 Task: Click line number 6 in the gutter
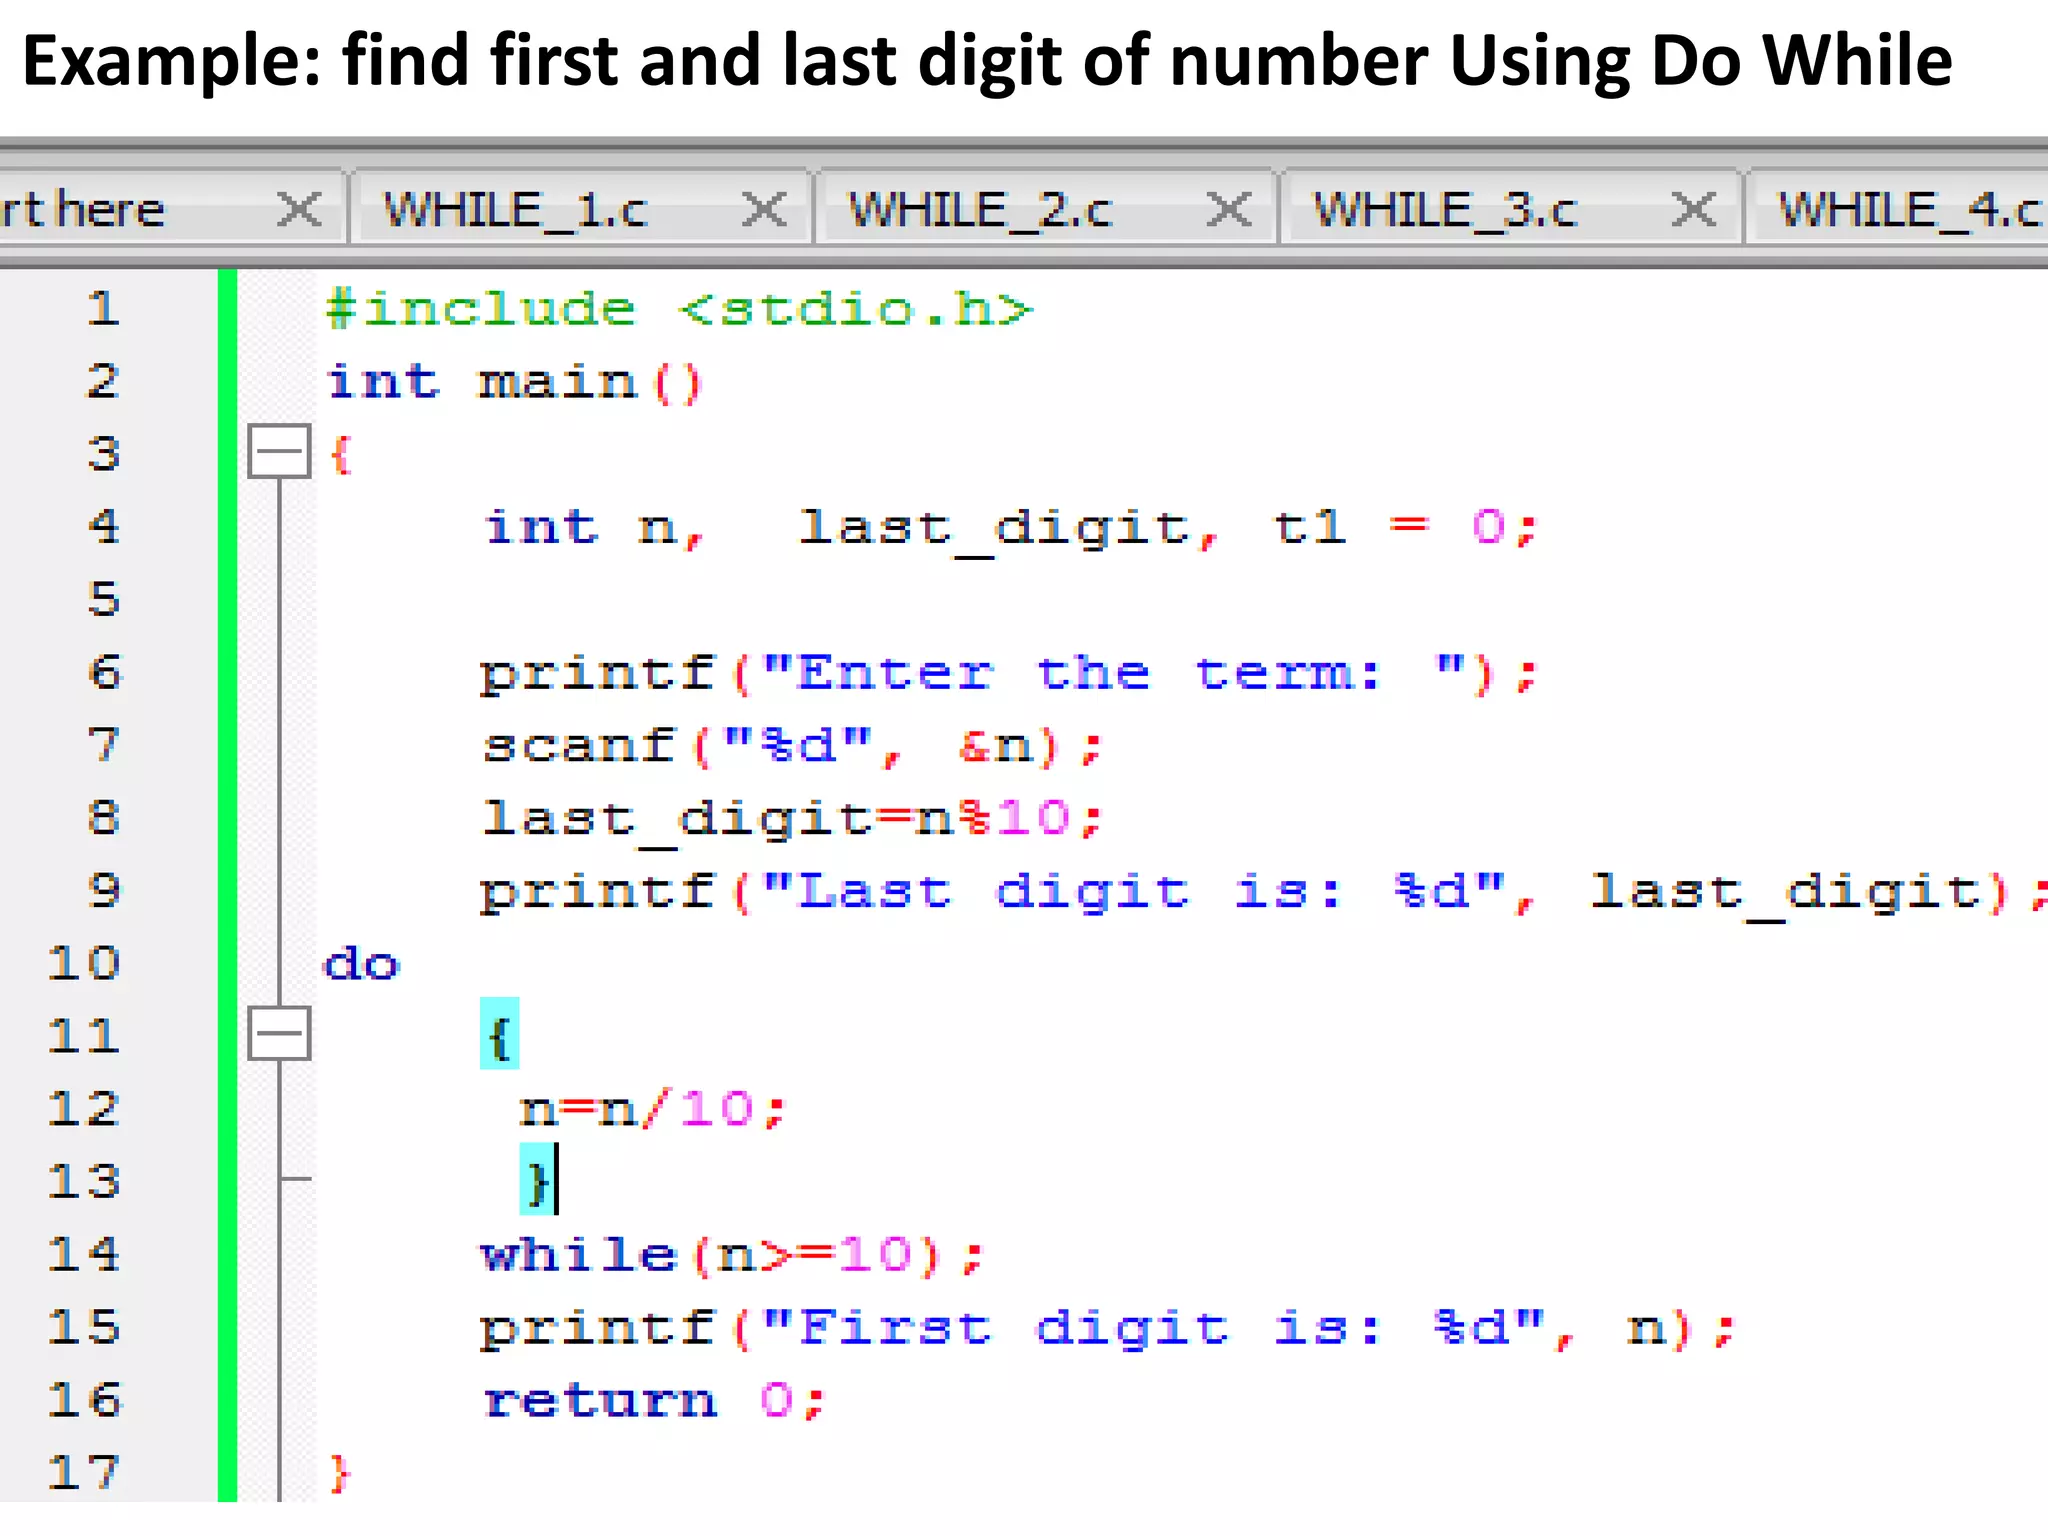click(x=103, y=672)
